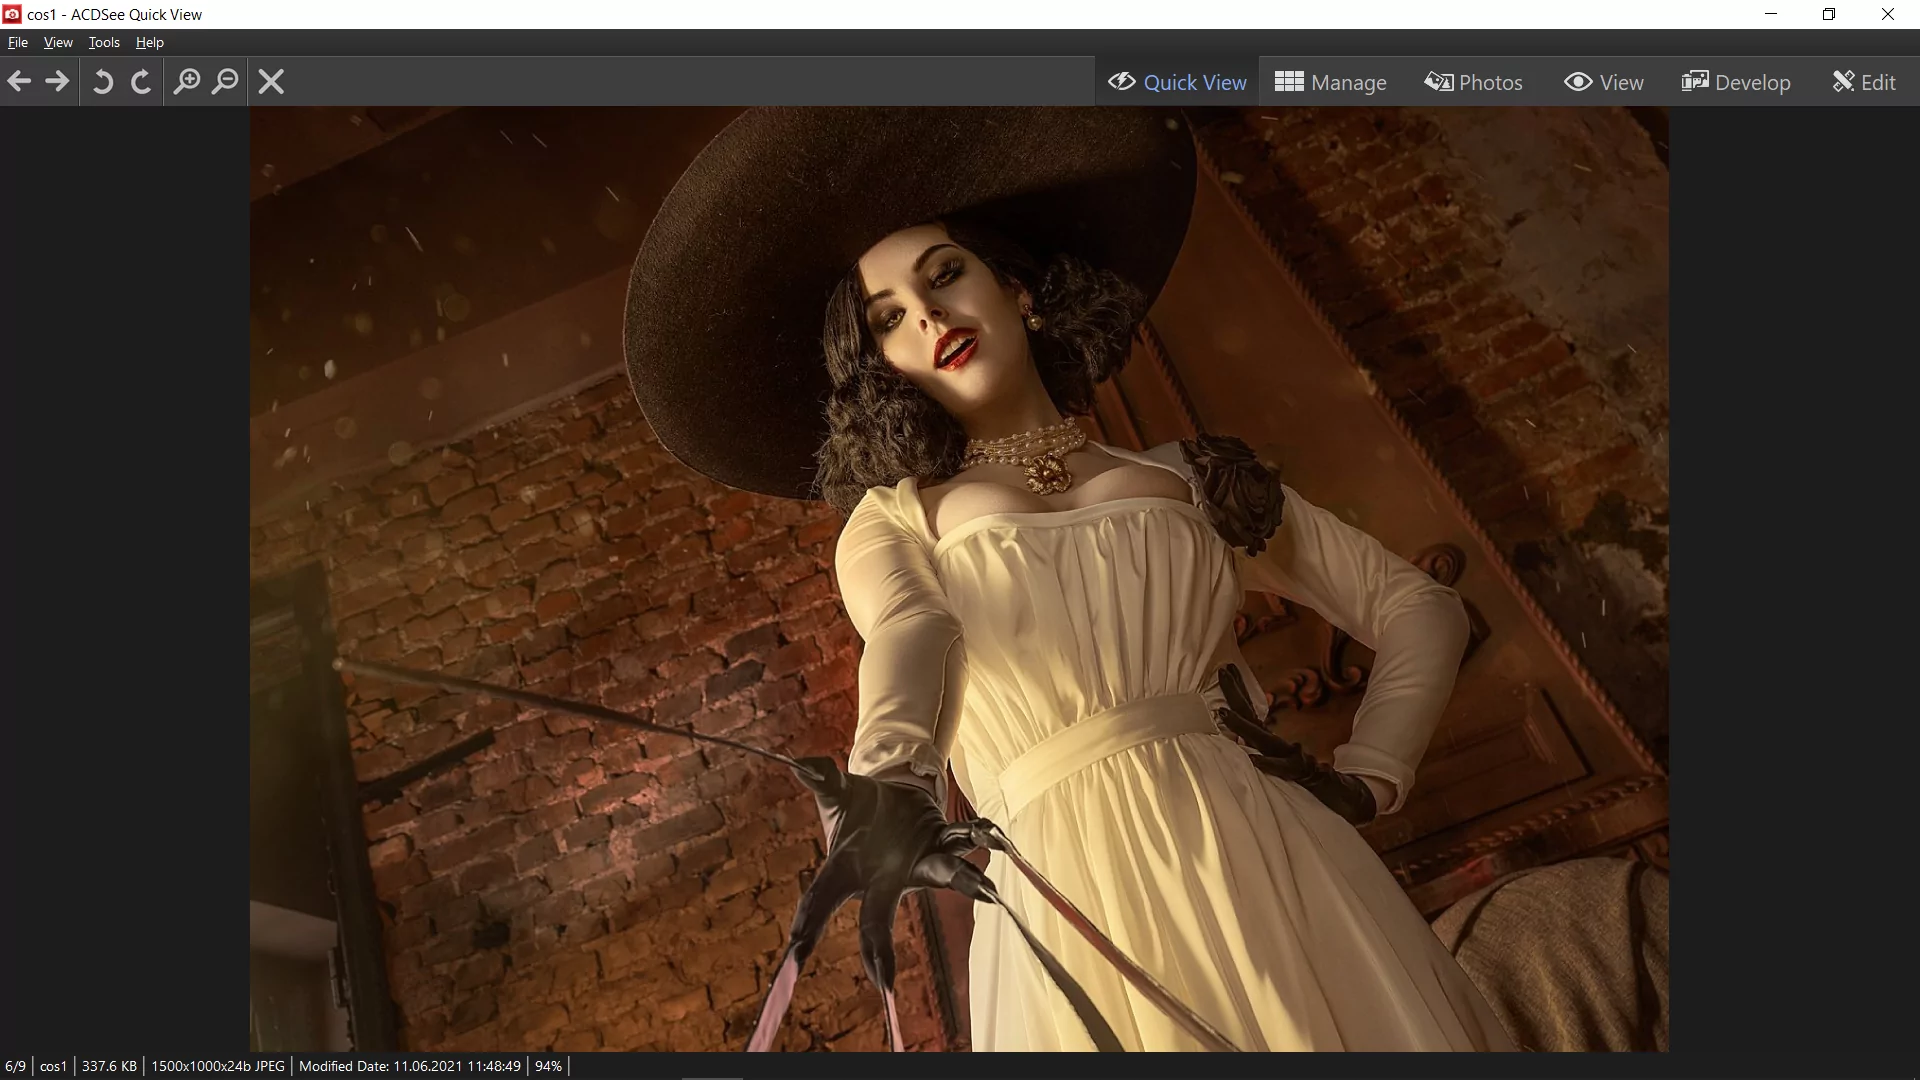Open the View menu
The image size is (1920, 1080).
[x=58, y=42]
